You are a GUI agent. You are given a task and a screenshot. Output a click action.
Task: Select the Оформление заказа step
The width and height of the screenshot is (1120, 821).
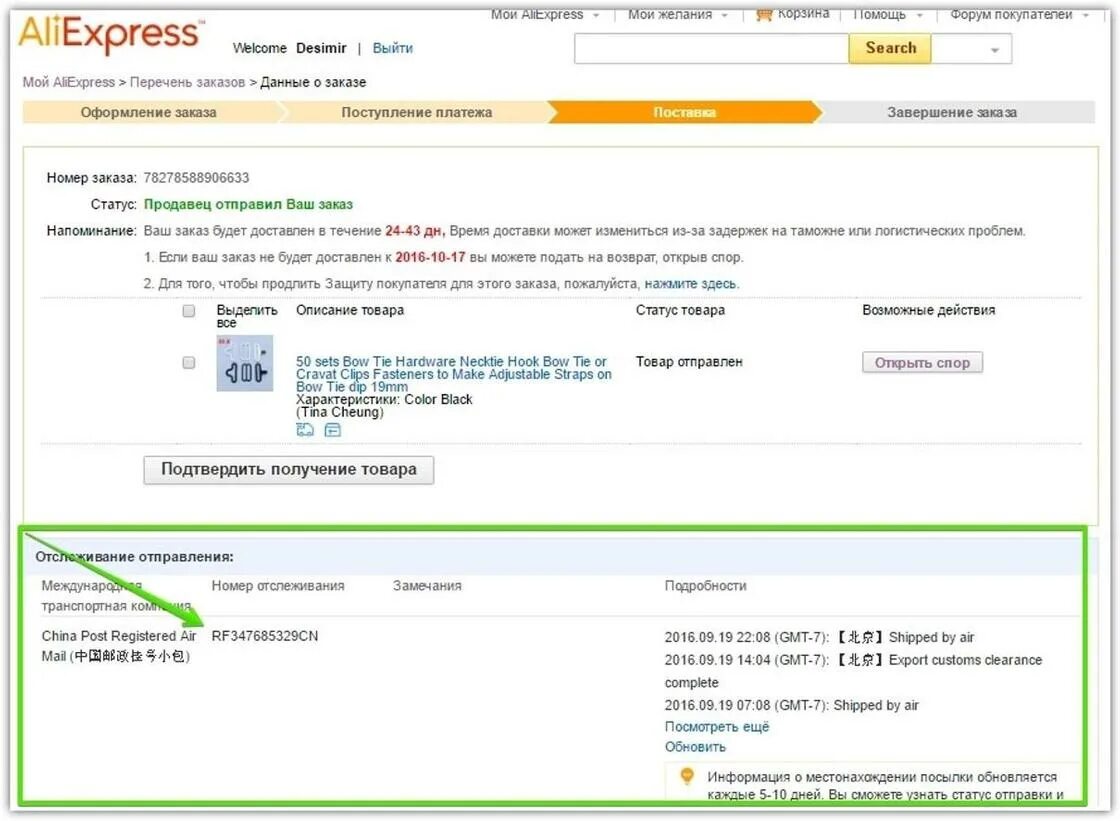[149, 112]
